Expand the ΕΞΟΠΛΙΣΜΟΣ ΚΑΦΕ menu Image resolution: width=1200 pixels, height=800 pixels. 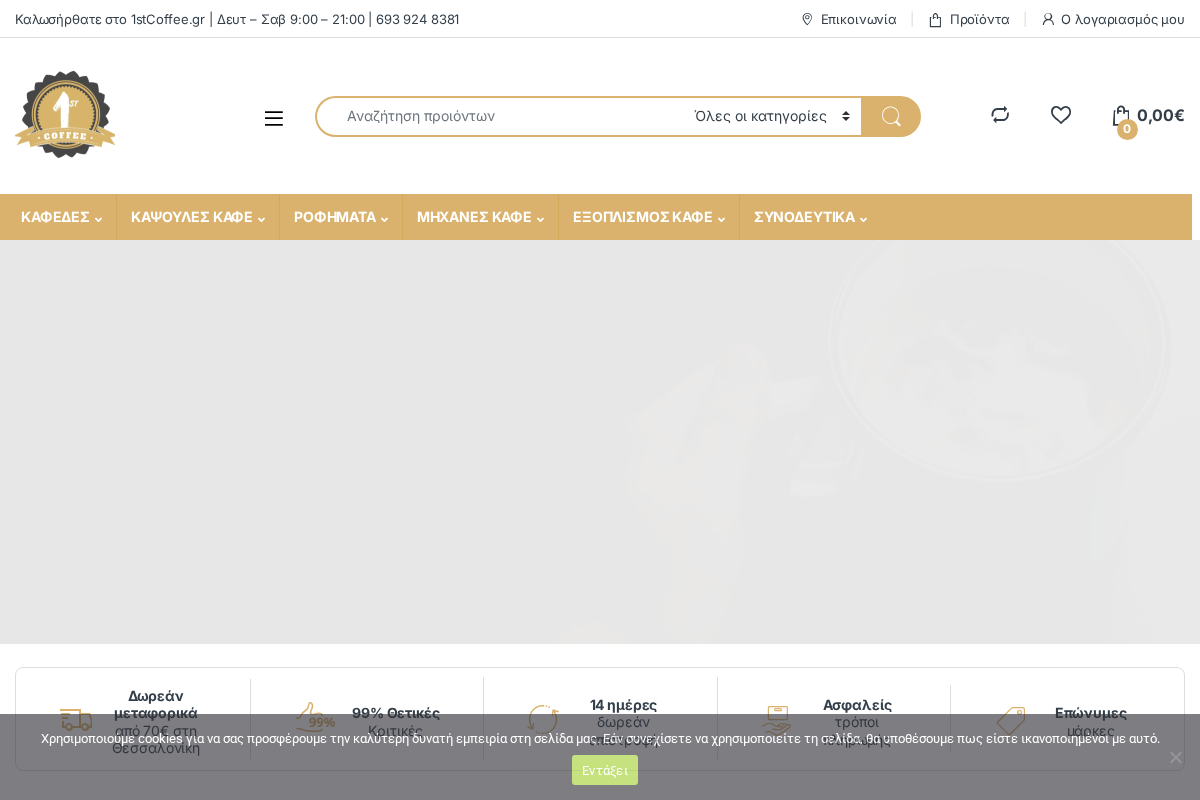click(649, 217)
